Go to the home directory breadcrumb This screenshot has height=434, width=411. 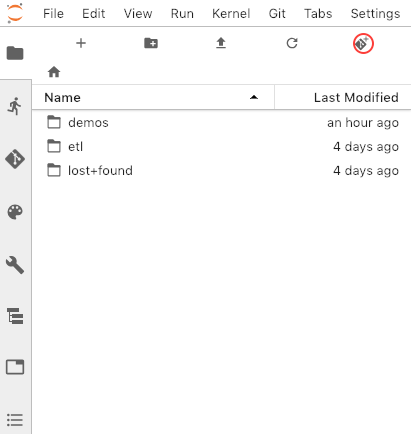tap(54, 72)
